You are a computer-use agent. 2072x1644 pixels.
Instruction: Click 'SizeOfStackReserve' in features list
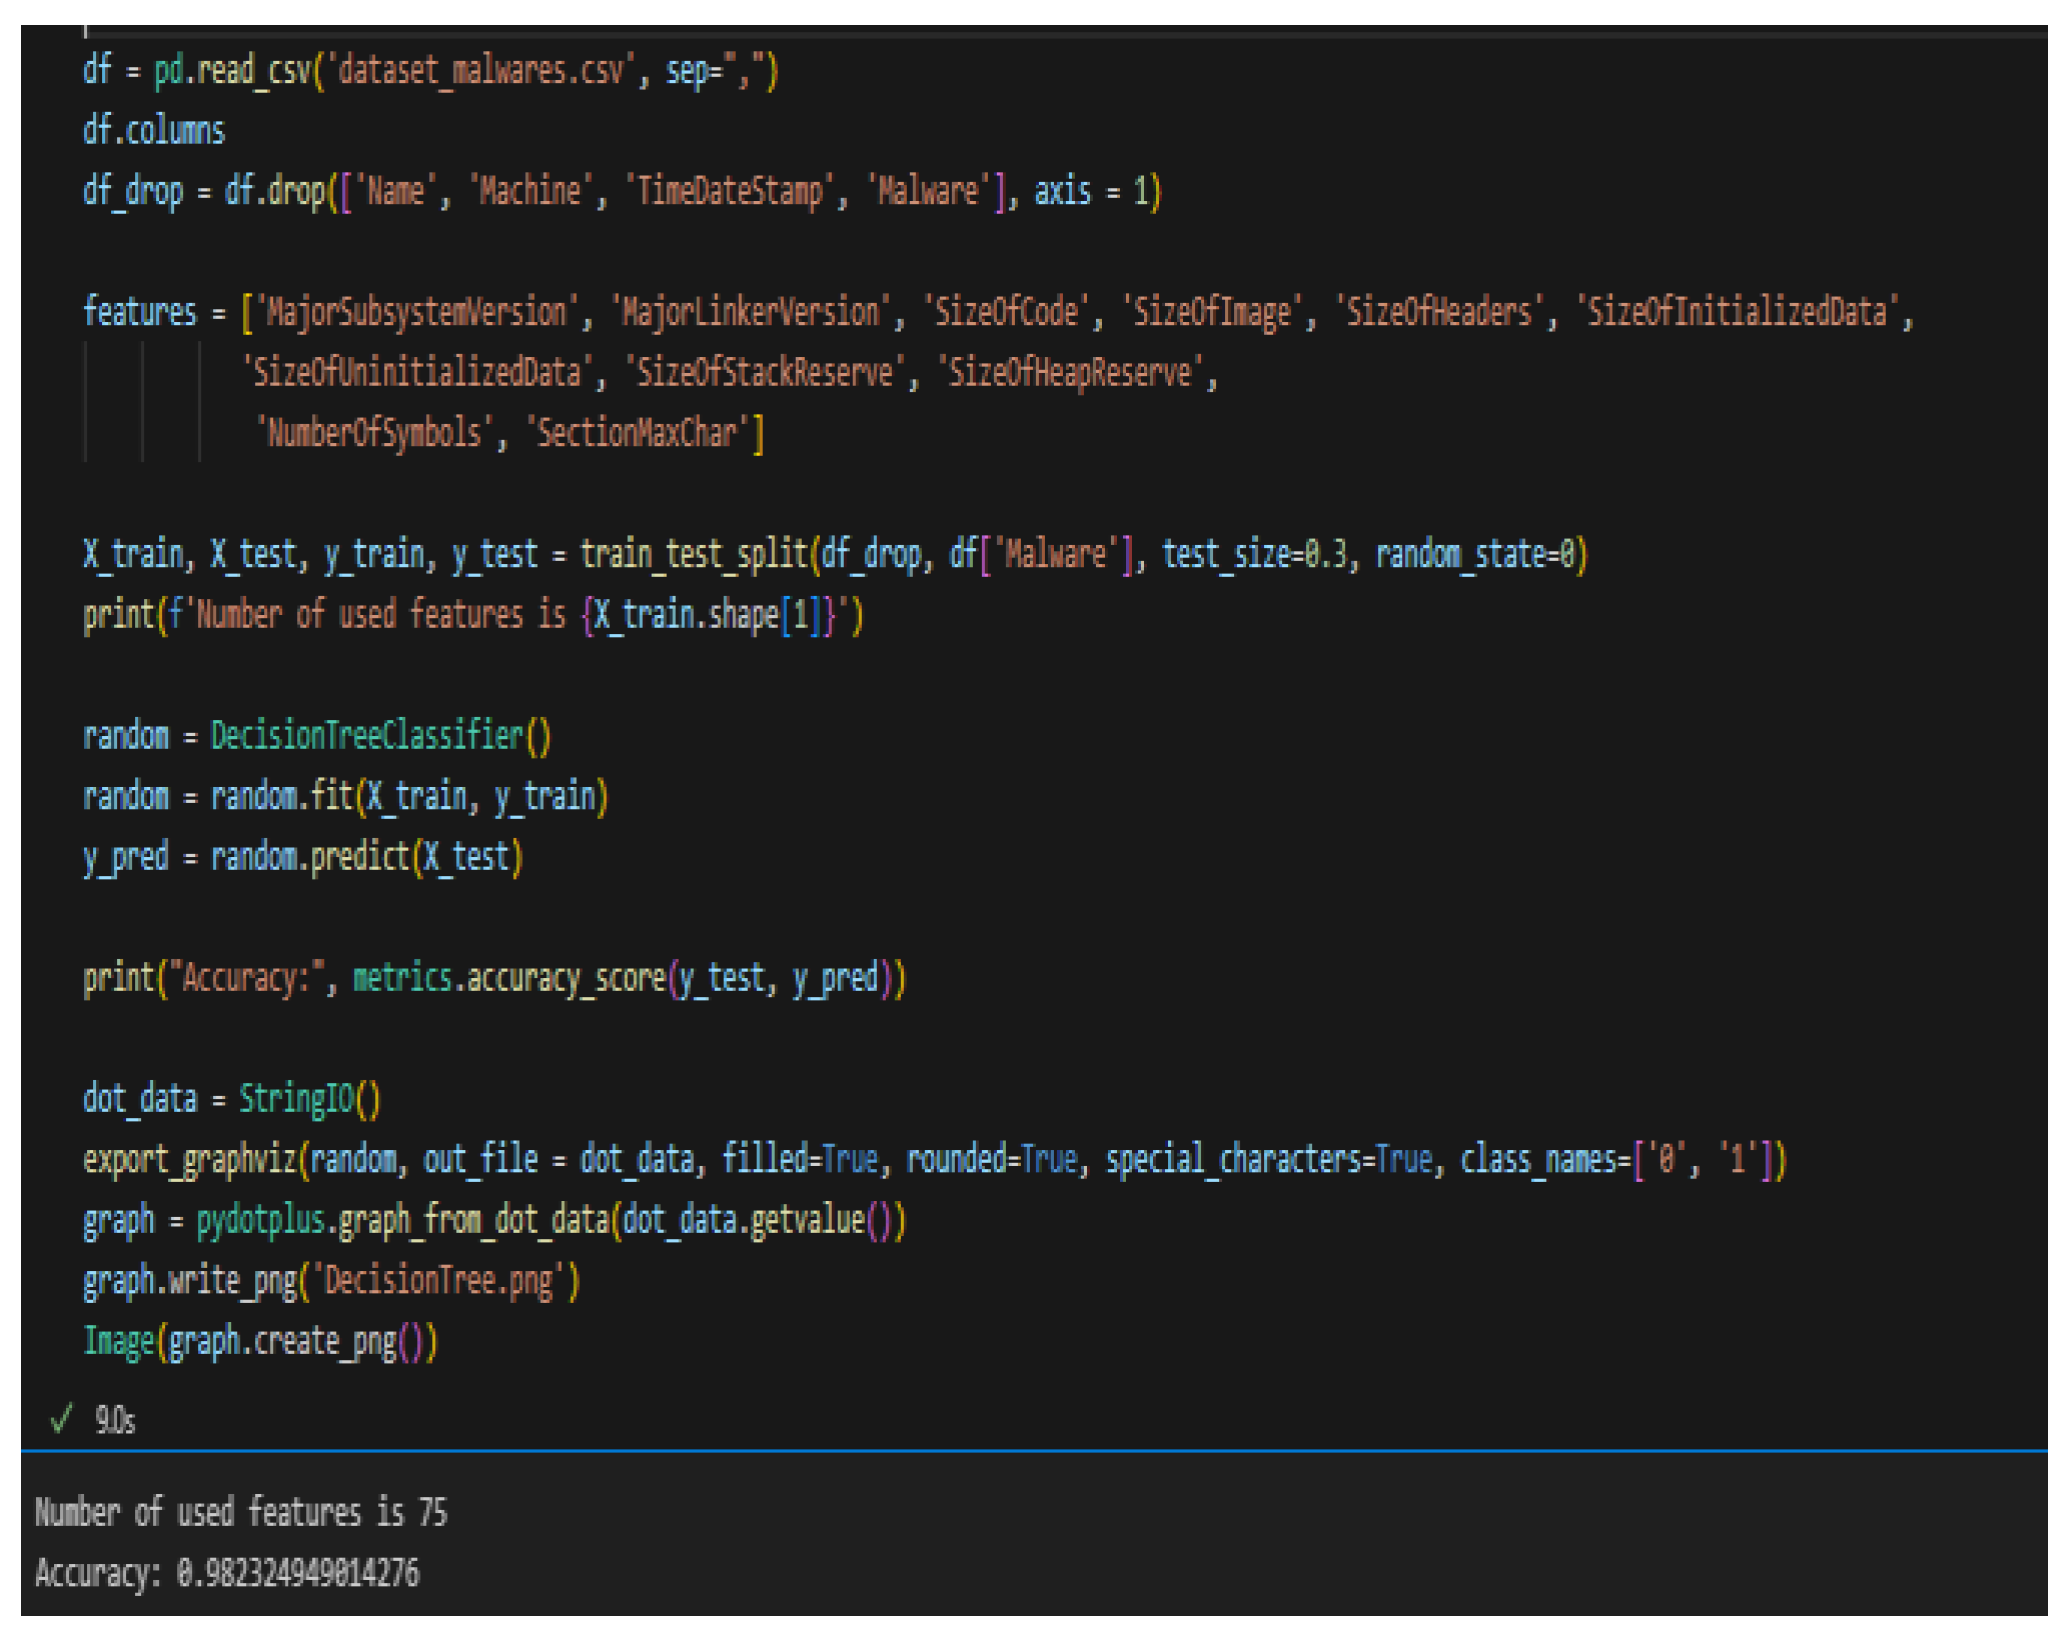click(x=764, y=373)
